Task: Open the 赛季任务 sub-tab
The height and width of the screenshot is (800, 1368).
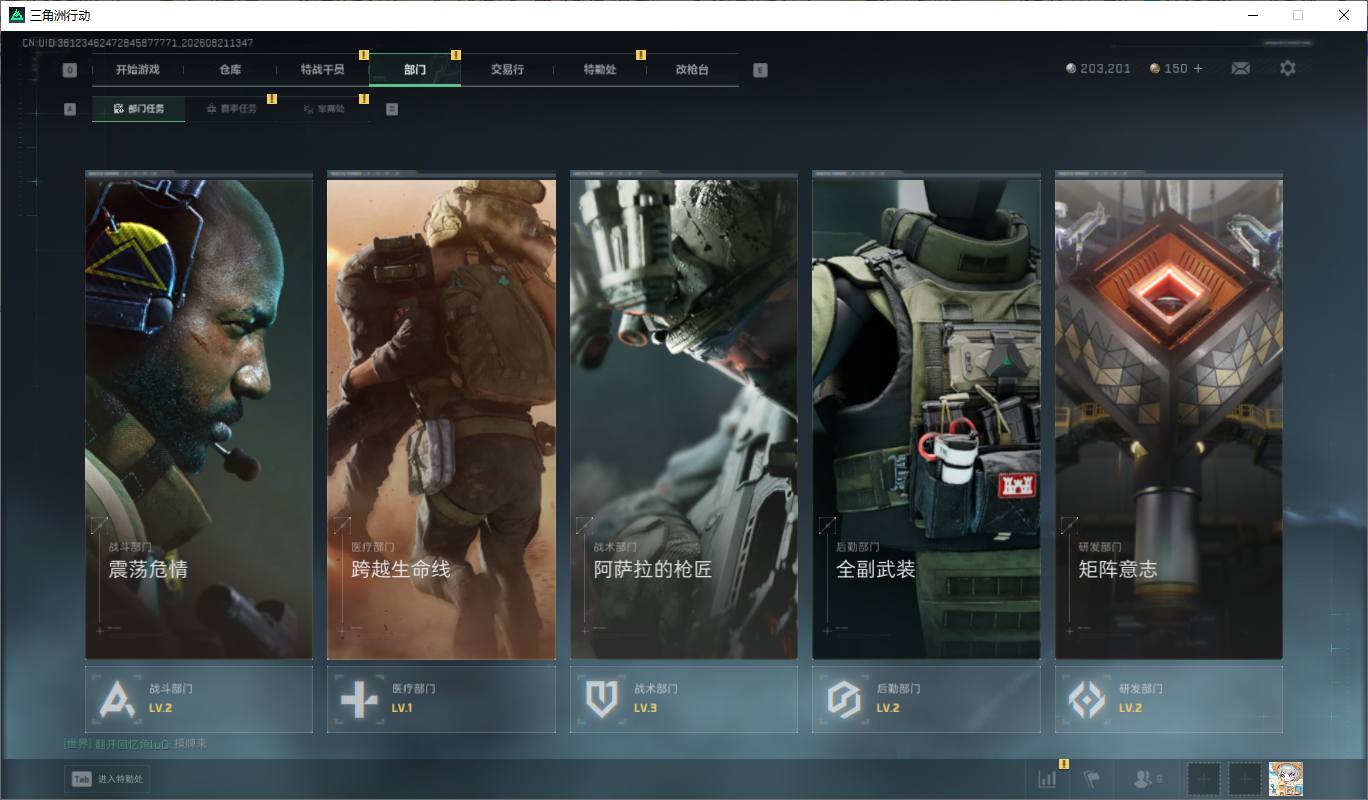Action: (x=231, y=109)
